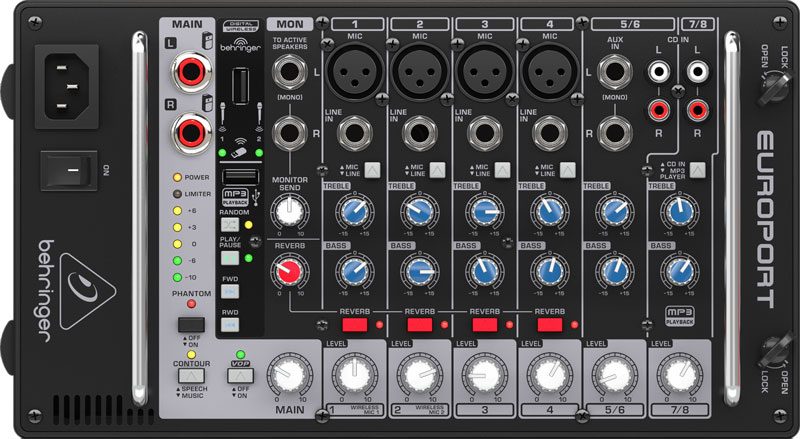Image resolution: width=800 pixels, height=439 pixels.
Task: Click the RWD skip button
Action: point(230,325)
